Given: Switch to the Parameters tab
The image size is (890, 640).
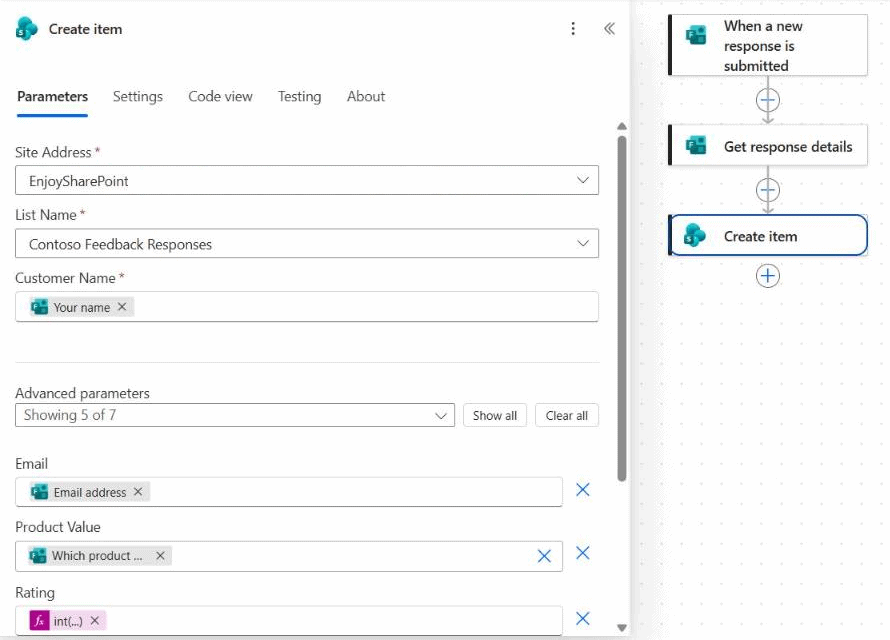Looking at the screenshot, I should click(52, 96).
